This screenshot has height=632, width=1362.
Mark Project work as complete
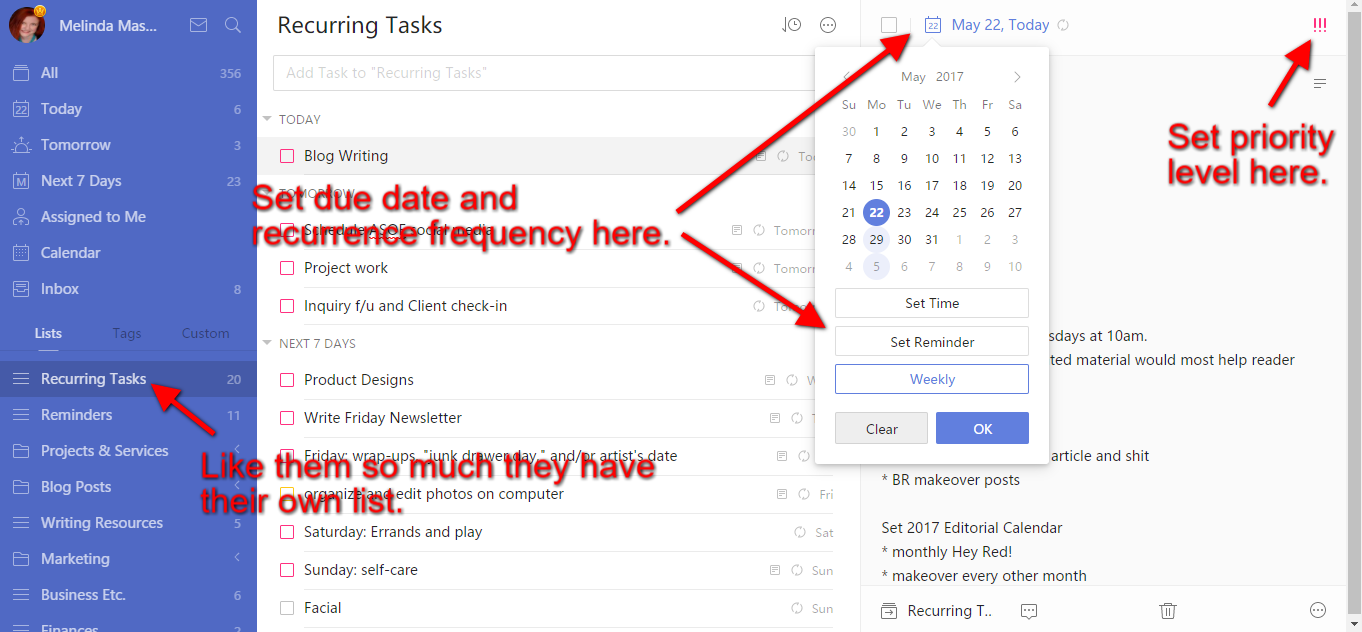coord(287,267)
